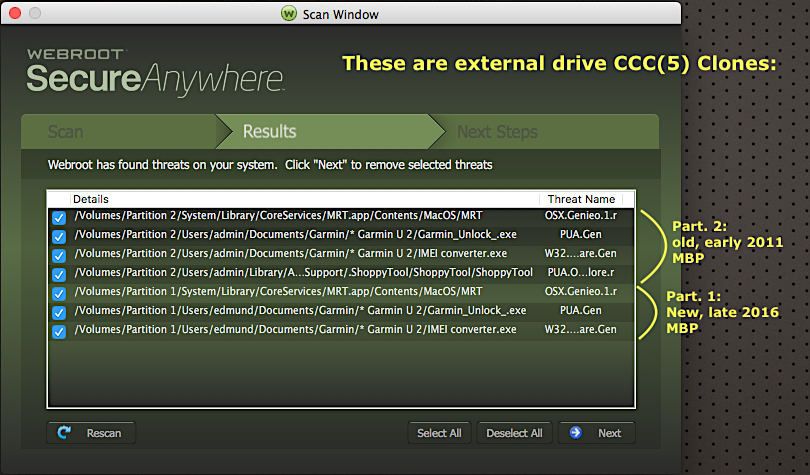The height and width of the screenshot is (475, 810).
Task: Click the Webroot SecureAnywhere logo
Action: point(155,68)
